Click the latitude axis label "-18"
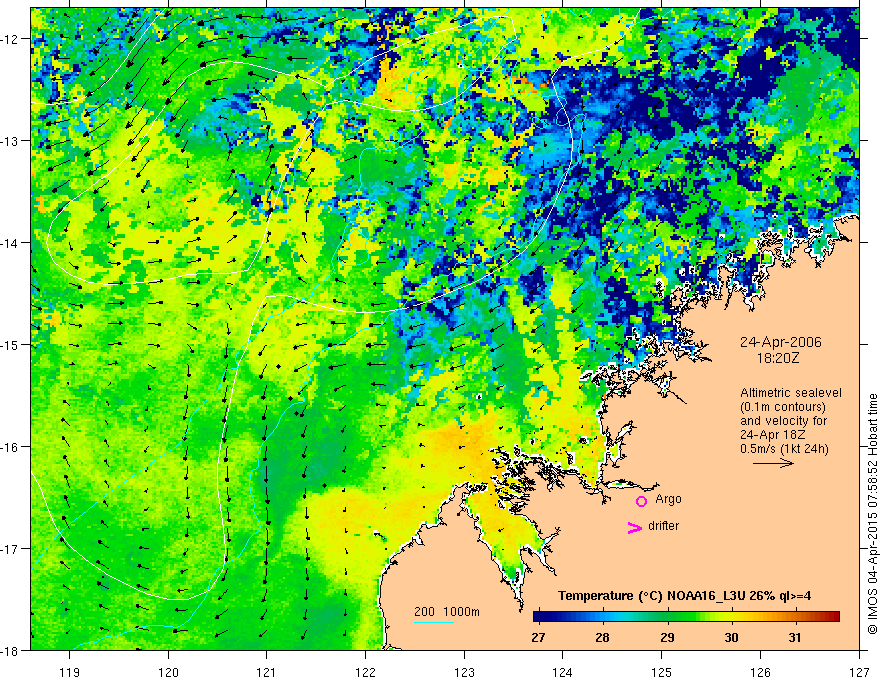This screenshot has width=880, height=680. [x=10, y=651]
